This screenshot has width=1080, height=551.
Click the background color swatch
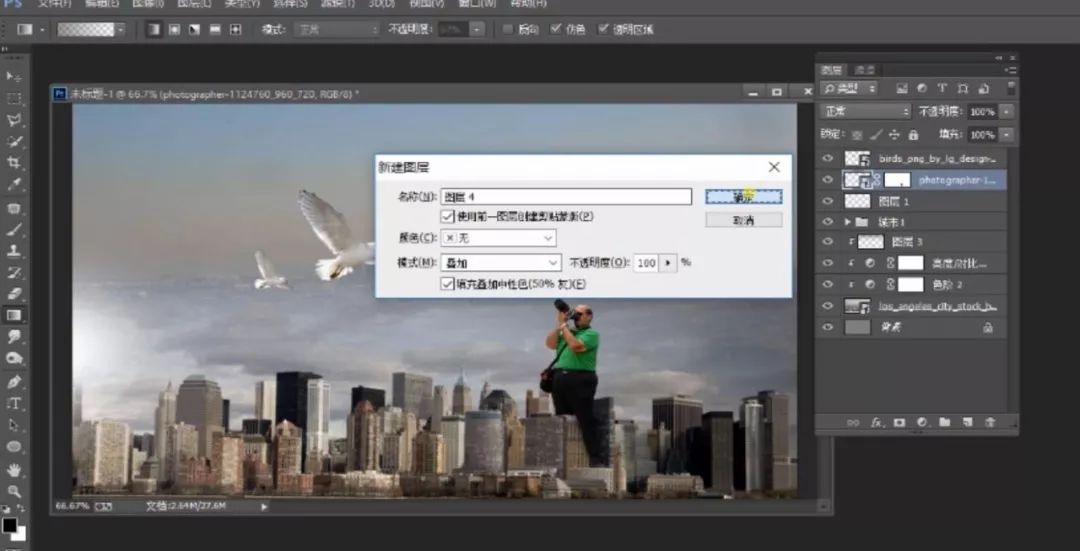tap(21, 534)
